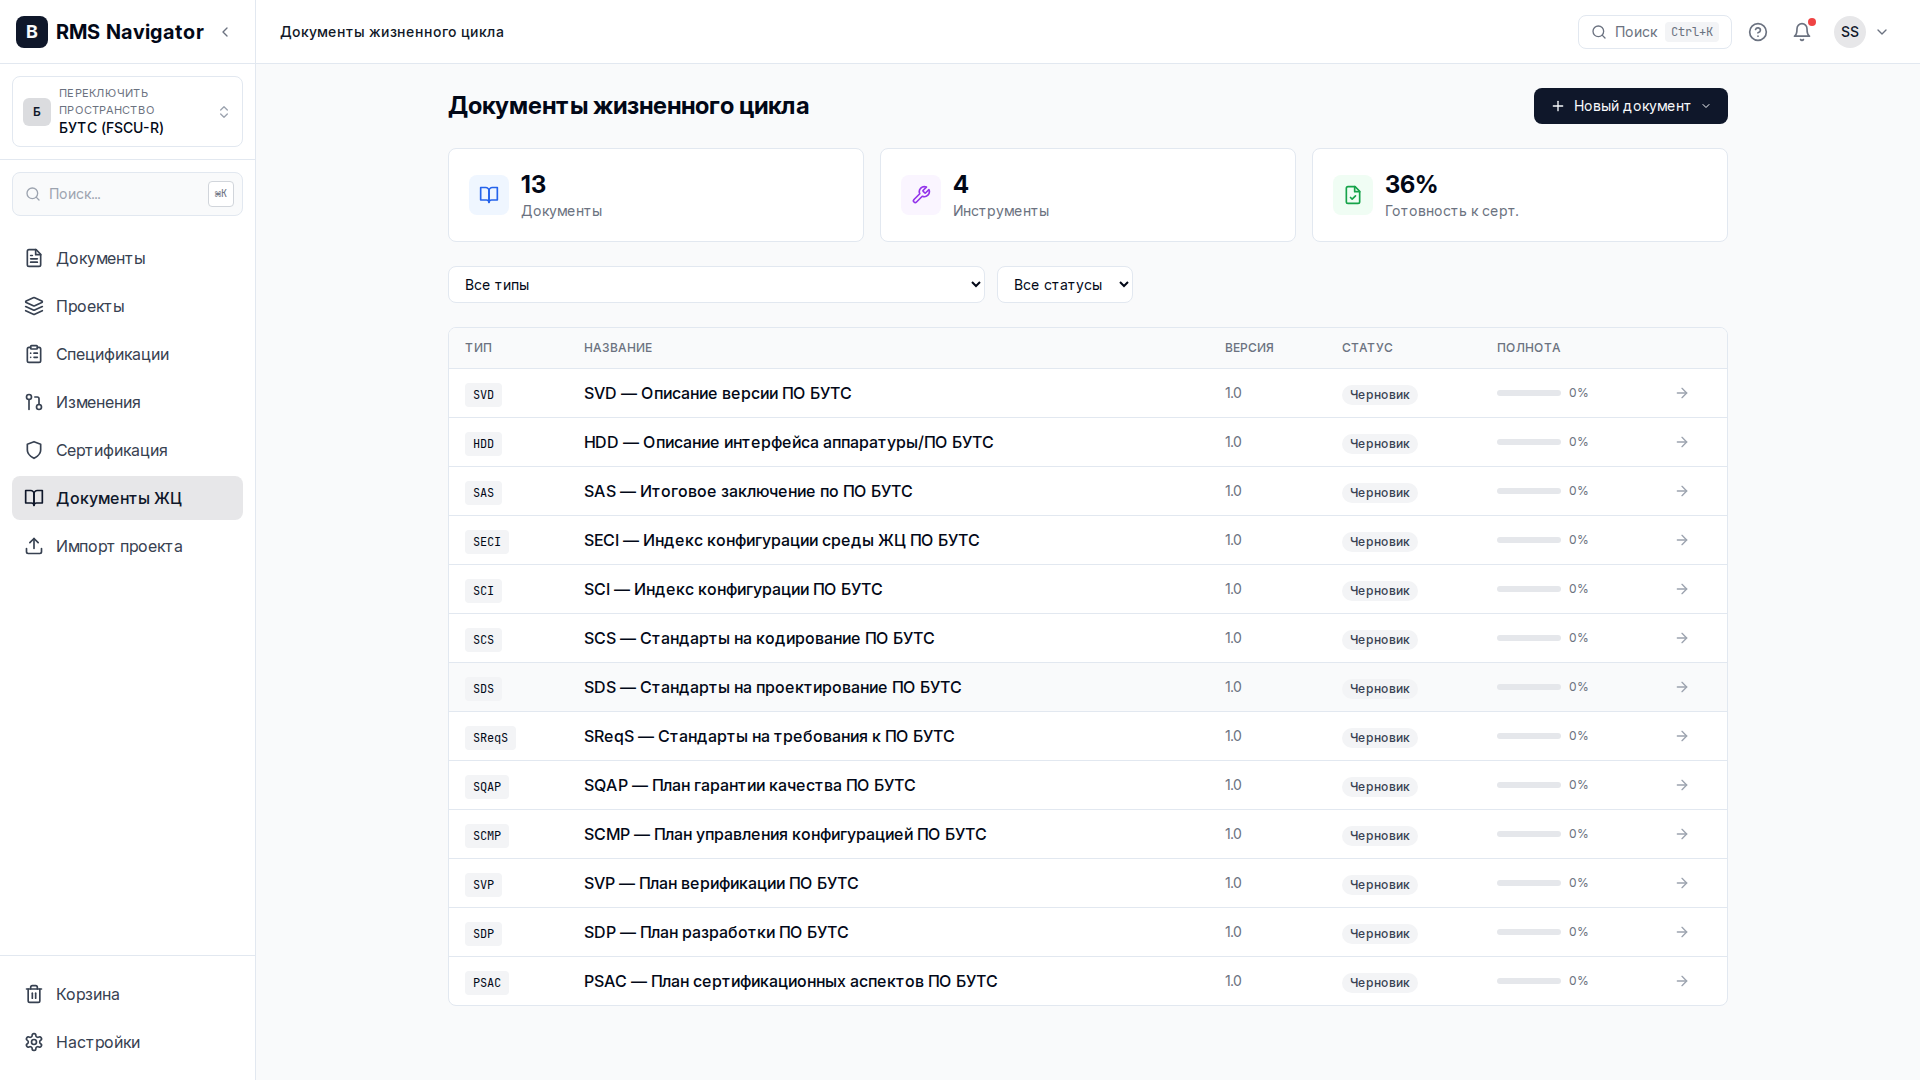Open SDP — План разработки ПО БУТС
The height and width of the screenshot is (1080, 1920).
(716, 932)
